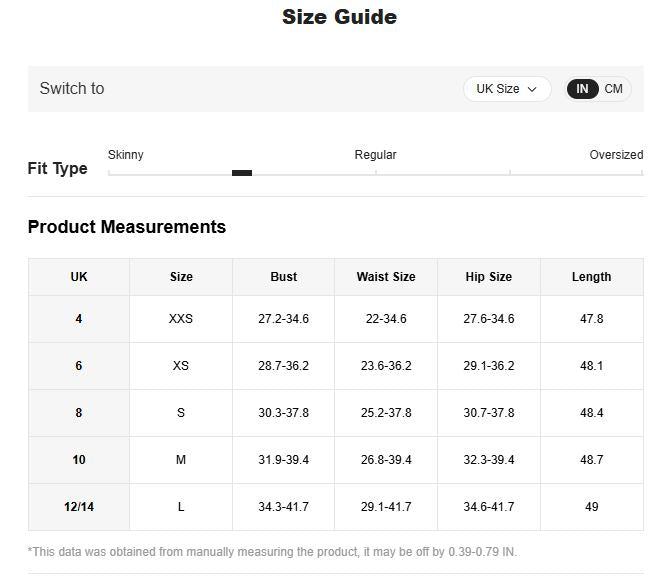This screenshot has width=672, height=585.
Task: Open the UK Size dropdown
Action: 507,89
